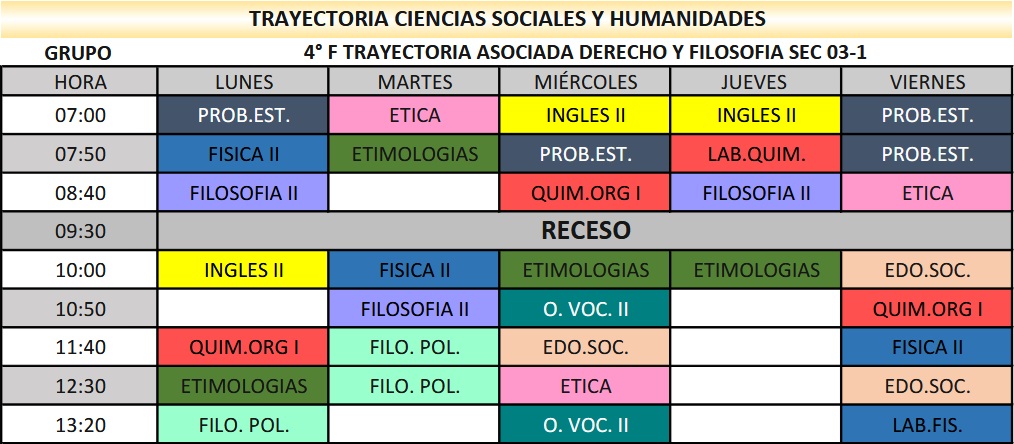Select the 13:20 time cell
Image resolution: width=1014 pixels, height=444 pixels.
[79, 425]
